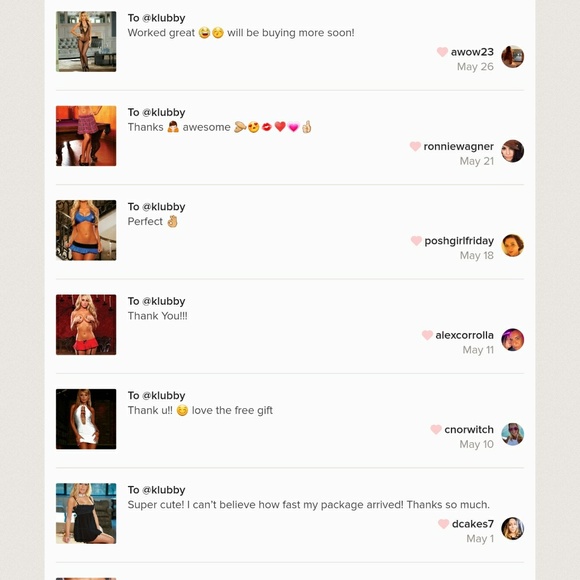Viewport: 580px width, 580px height.
Task: Open the username link awow23
Action: tap(472, 52)
